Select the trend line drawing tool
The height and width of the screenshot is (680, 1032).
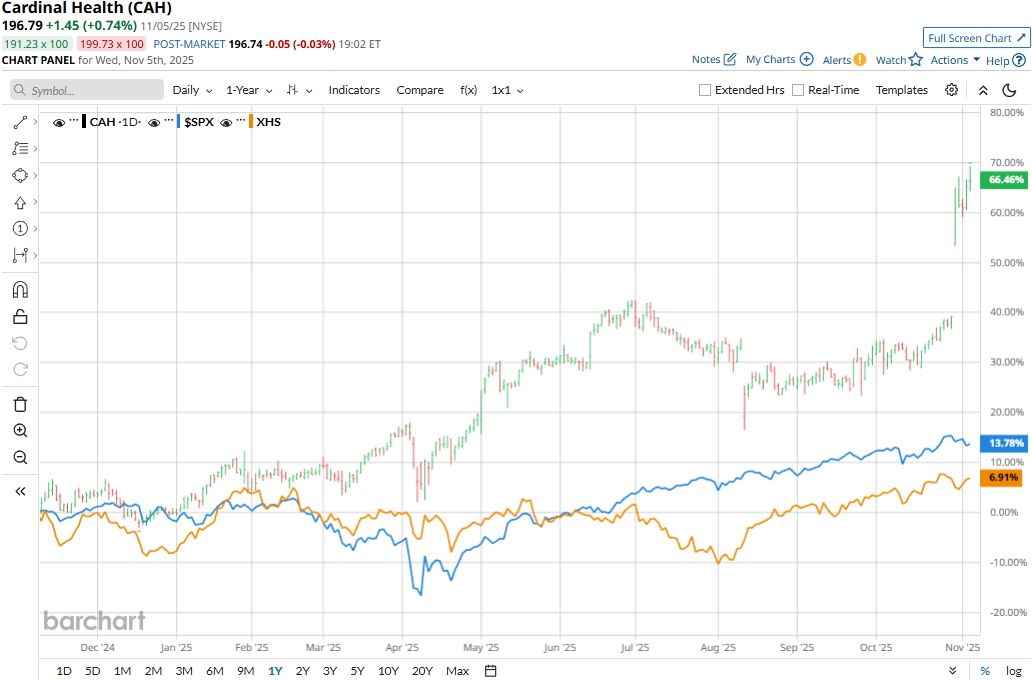[x=20, y=122]
